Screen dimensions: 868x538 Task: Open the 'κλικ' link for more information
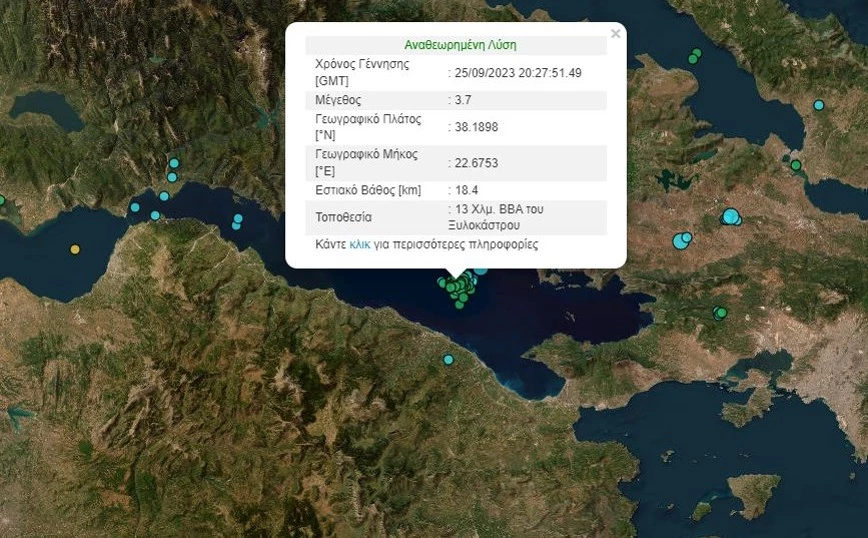click(360, 244)
